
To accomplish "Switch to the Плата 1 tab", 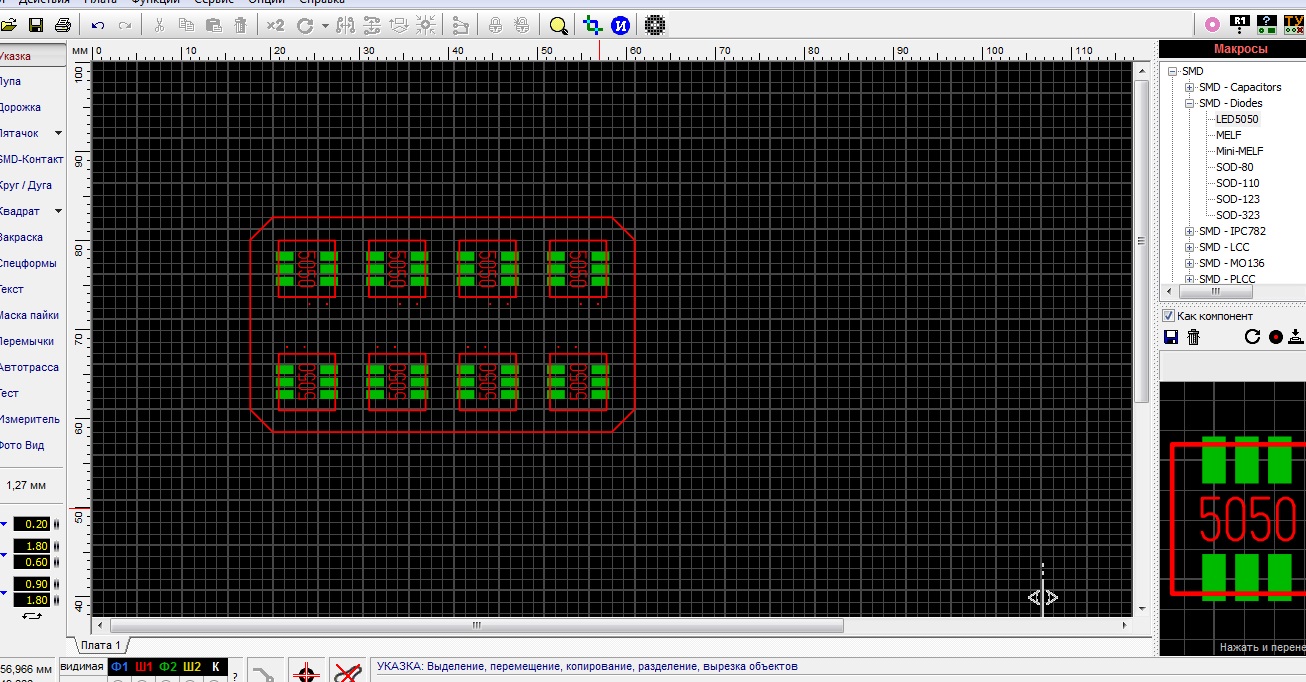I will 100,645.
